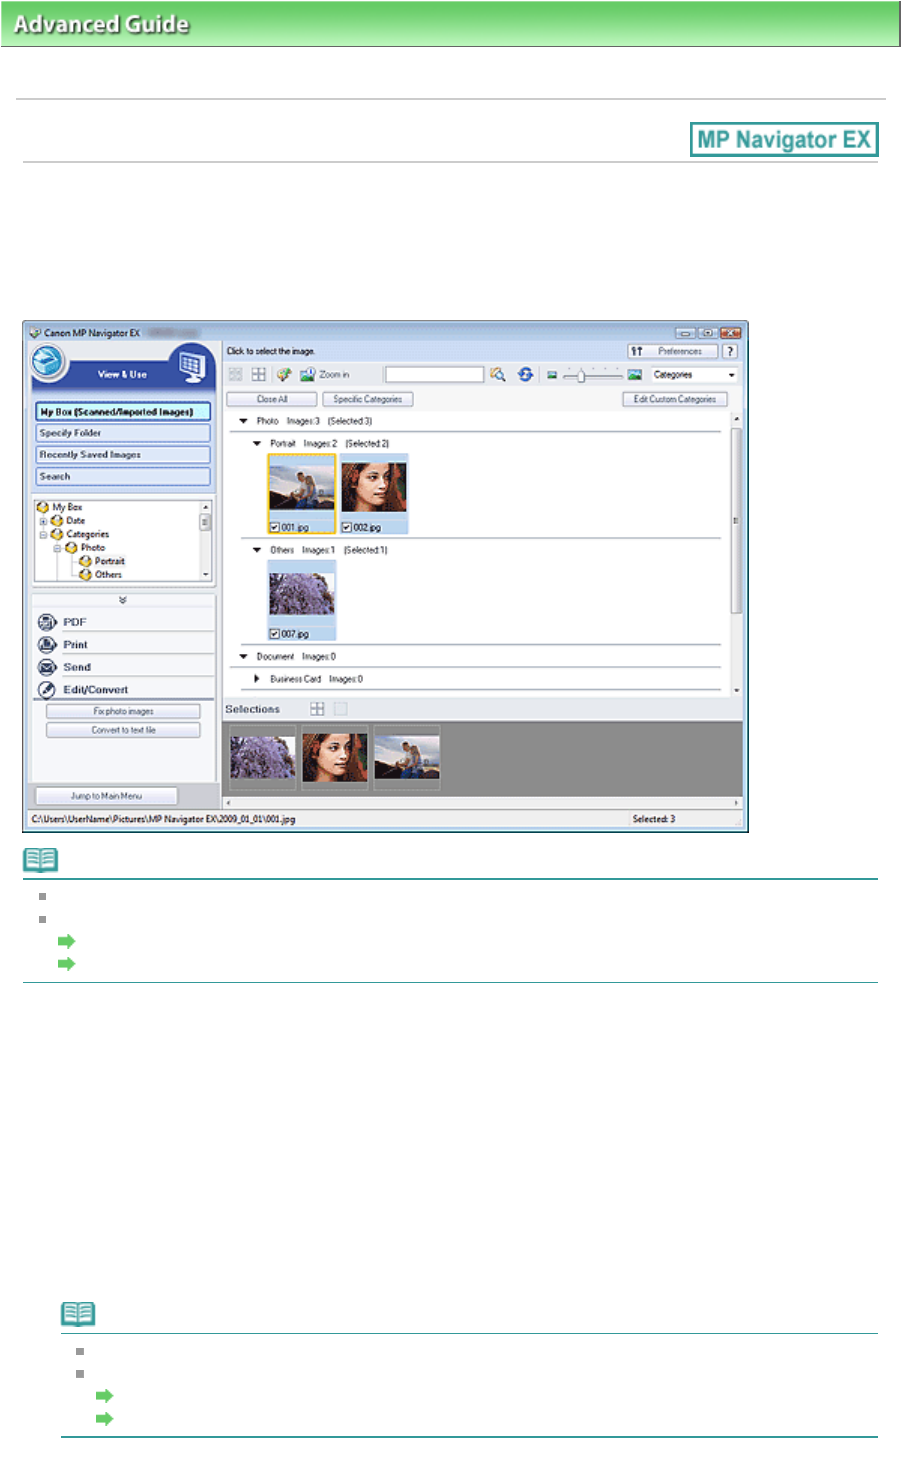
Task: Select the Recently Saved Images tab
Action: point(123,455)
